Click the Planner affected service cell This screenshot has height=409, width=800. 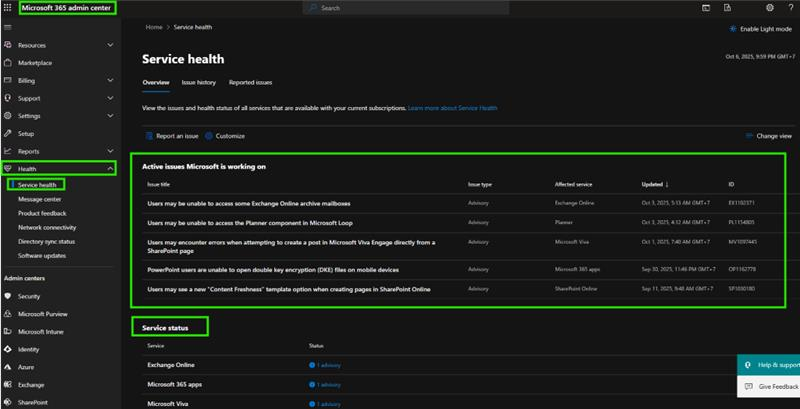tap(564, 223)
